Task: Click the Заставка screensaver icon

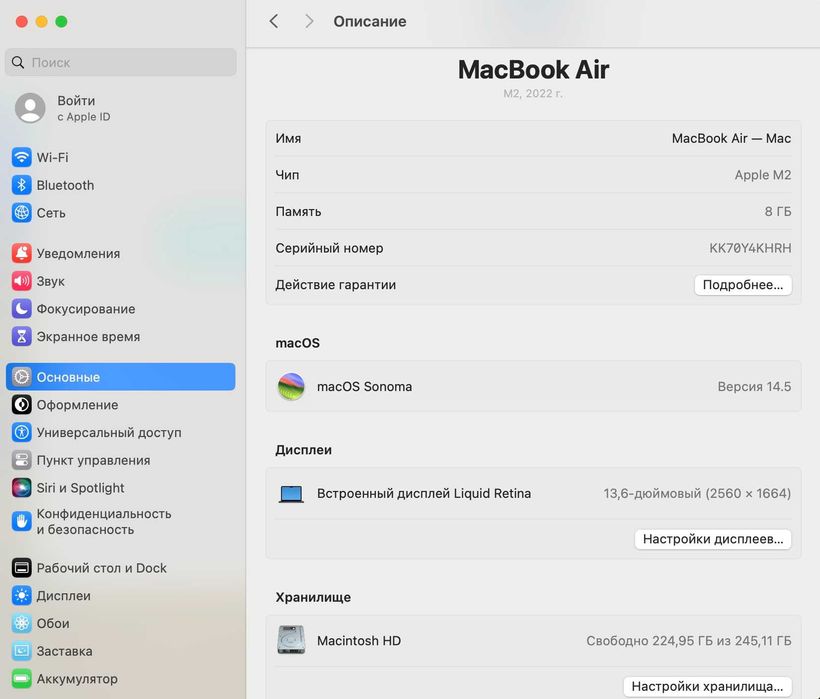Action: 21,651
